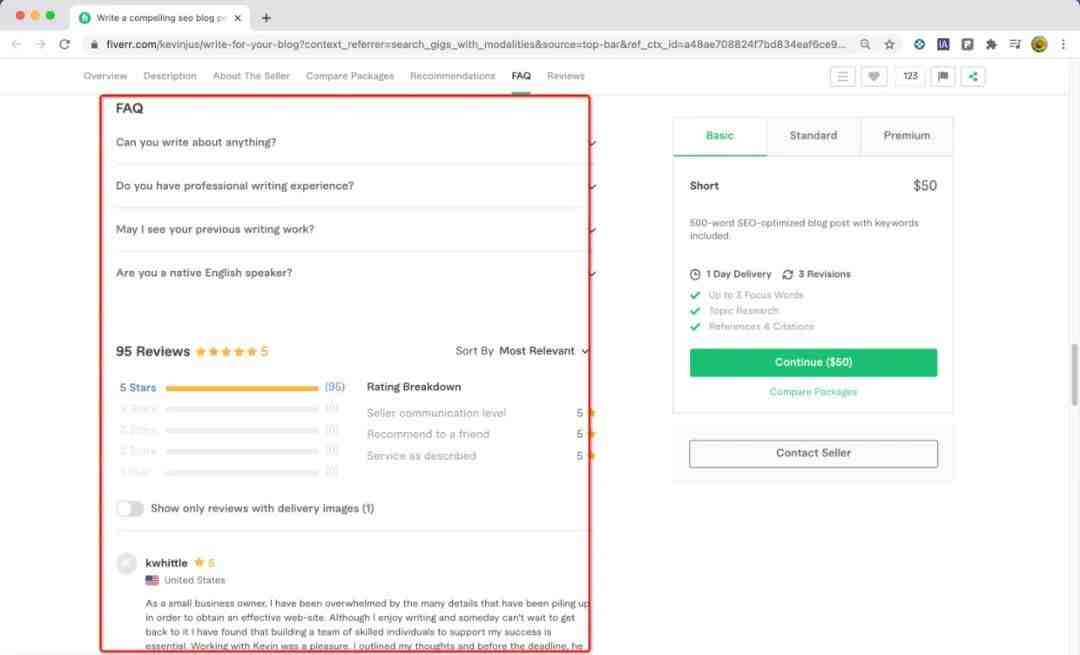1080x655 pixels.
Task: Reload the page using refresh icon
Action: [65, 44]
